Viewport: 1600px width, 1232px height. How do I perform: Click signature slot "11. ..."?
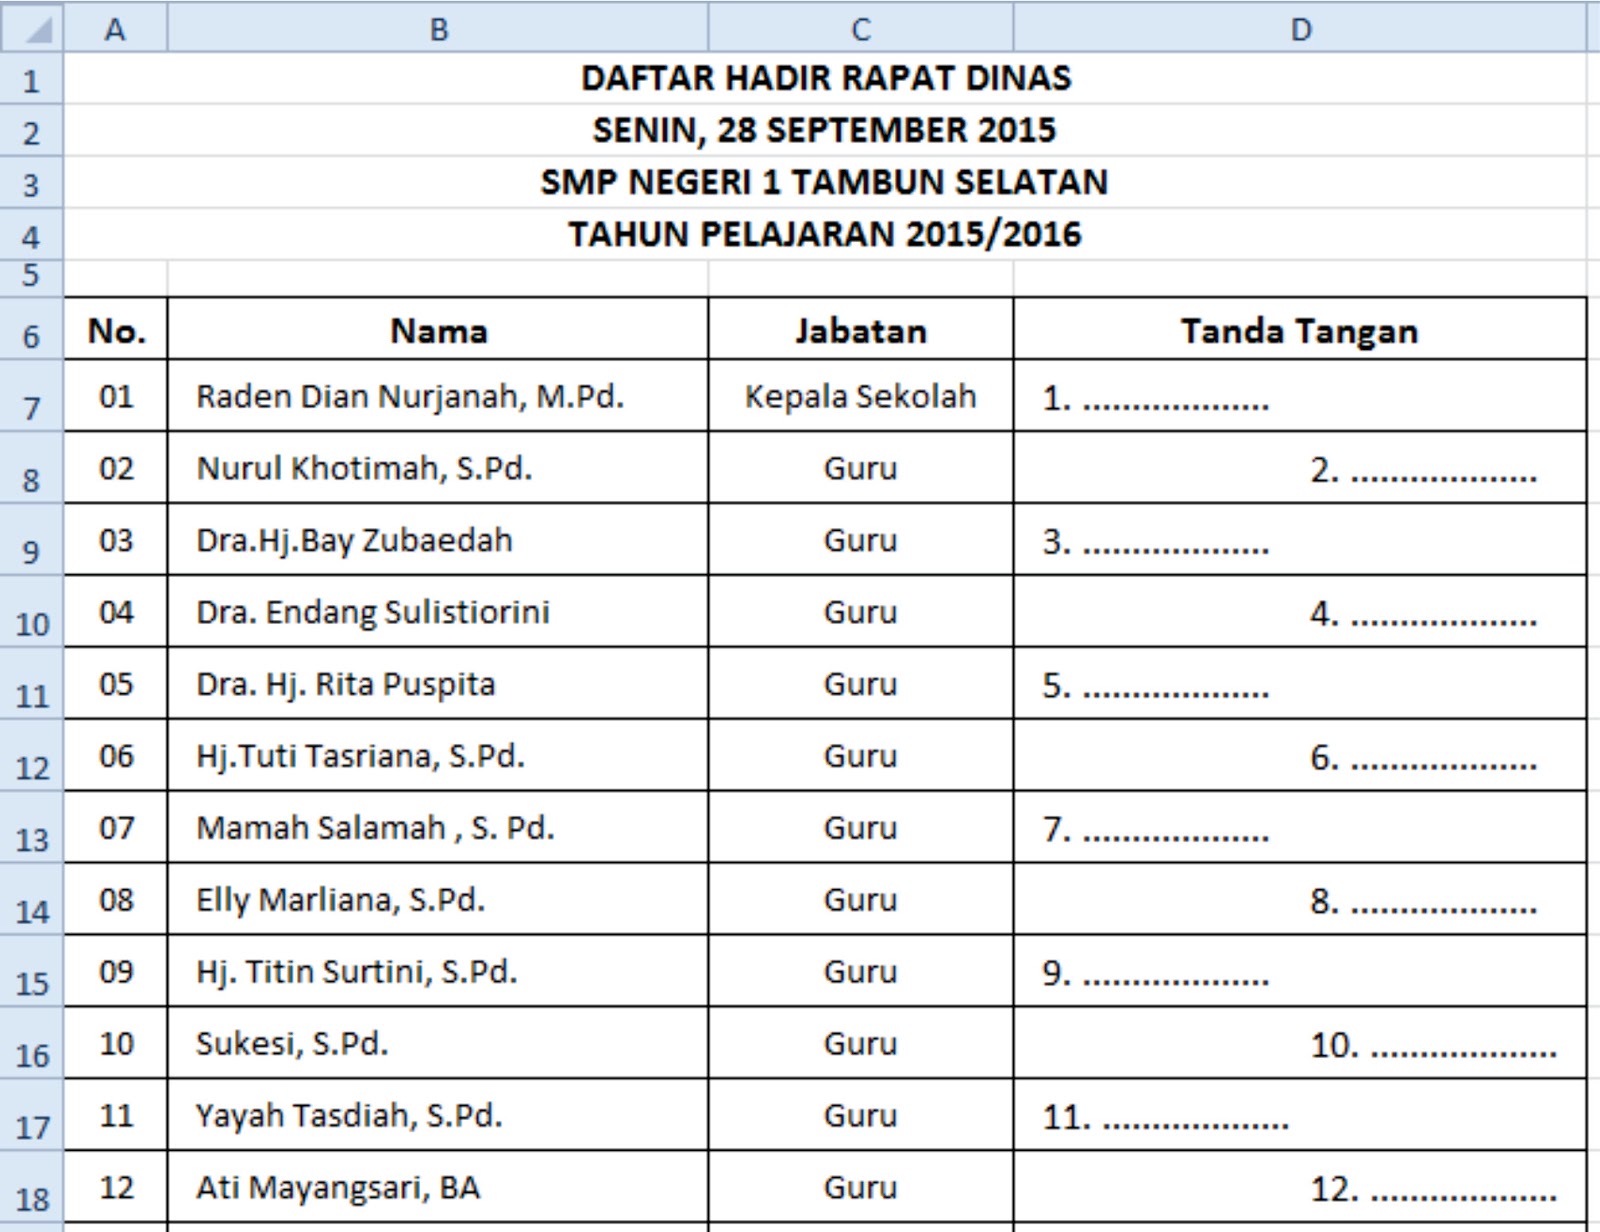coord(1165,1119)
